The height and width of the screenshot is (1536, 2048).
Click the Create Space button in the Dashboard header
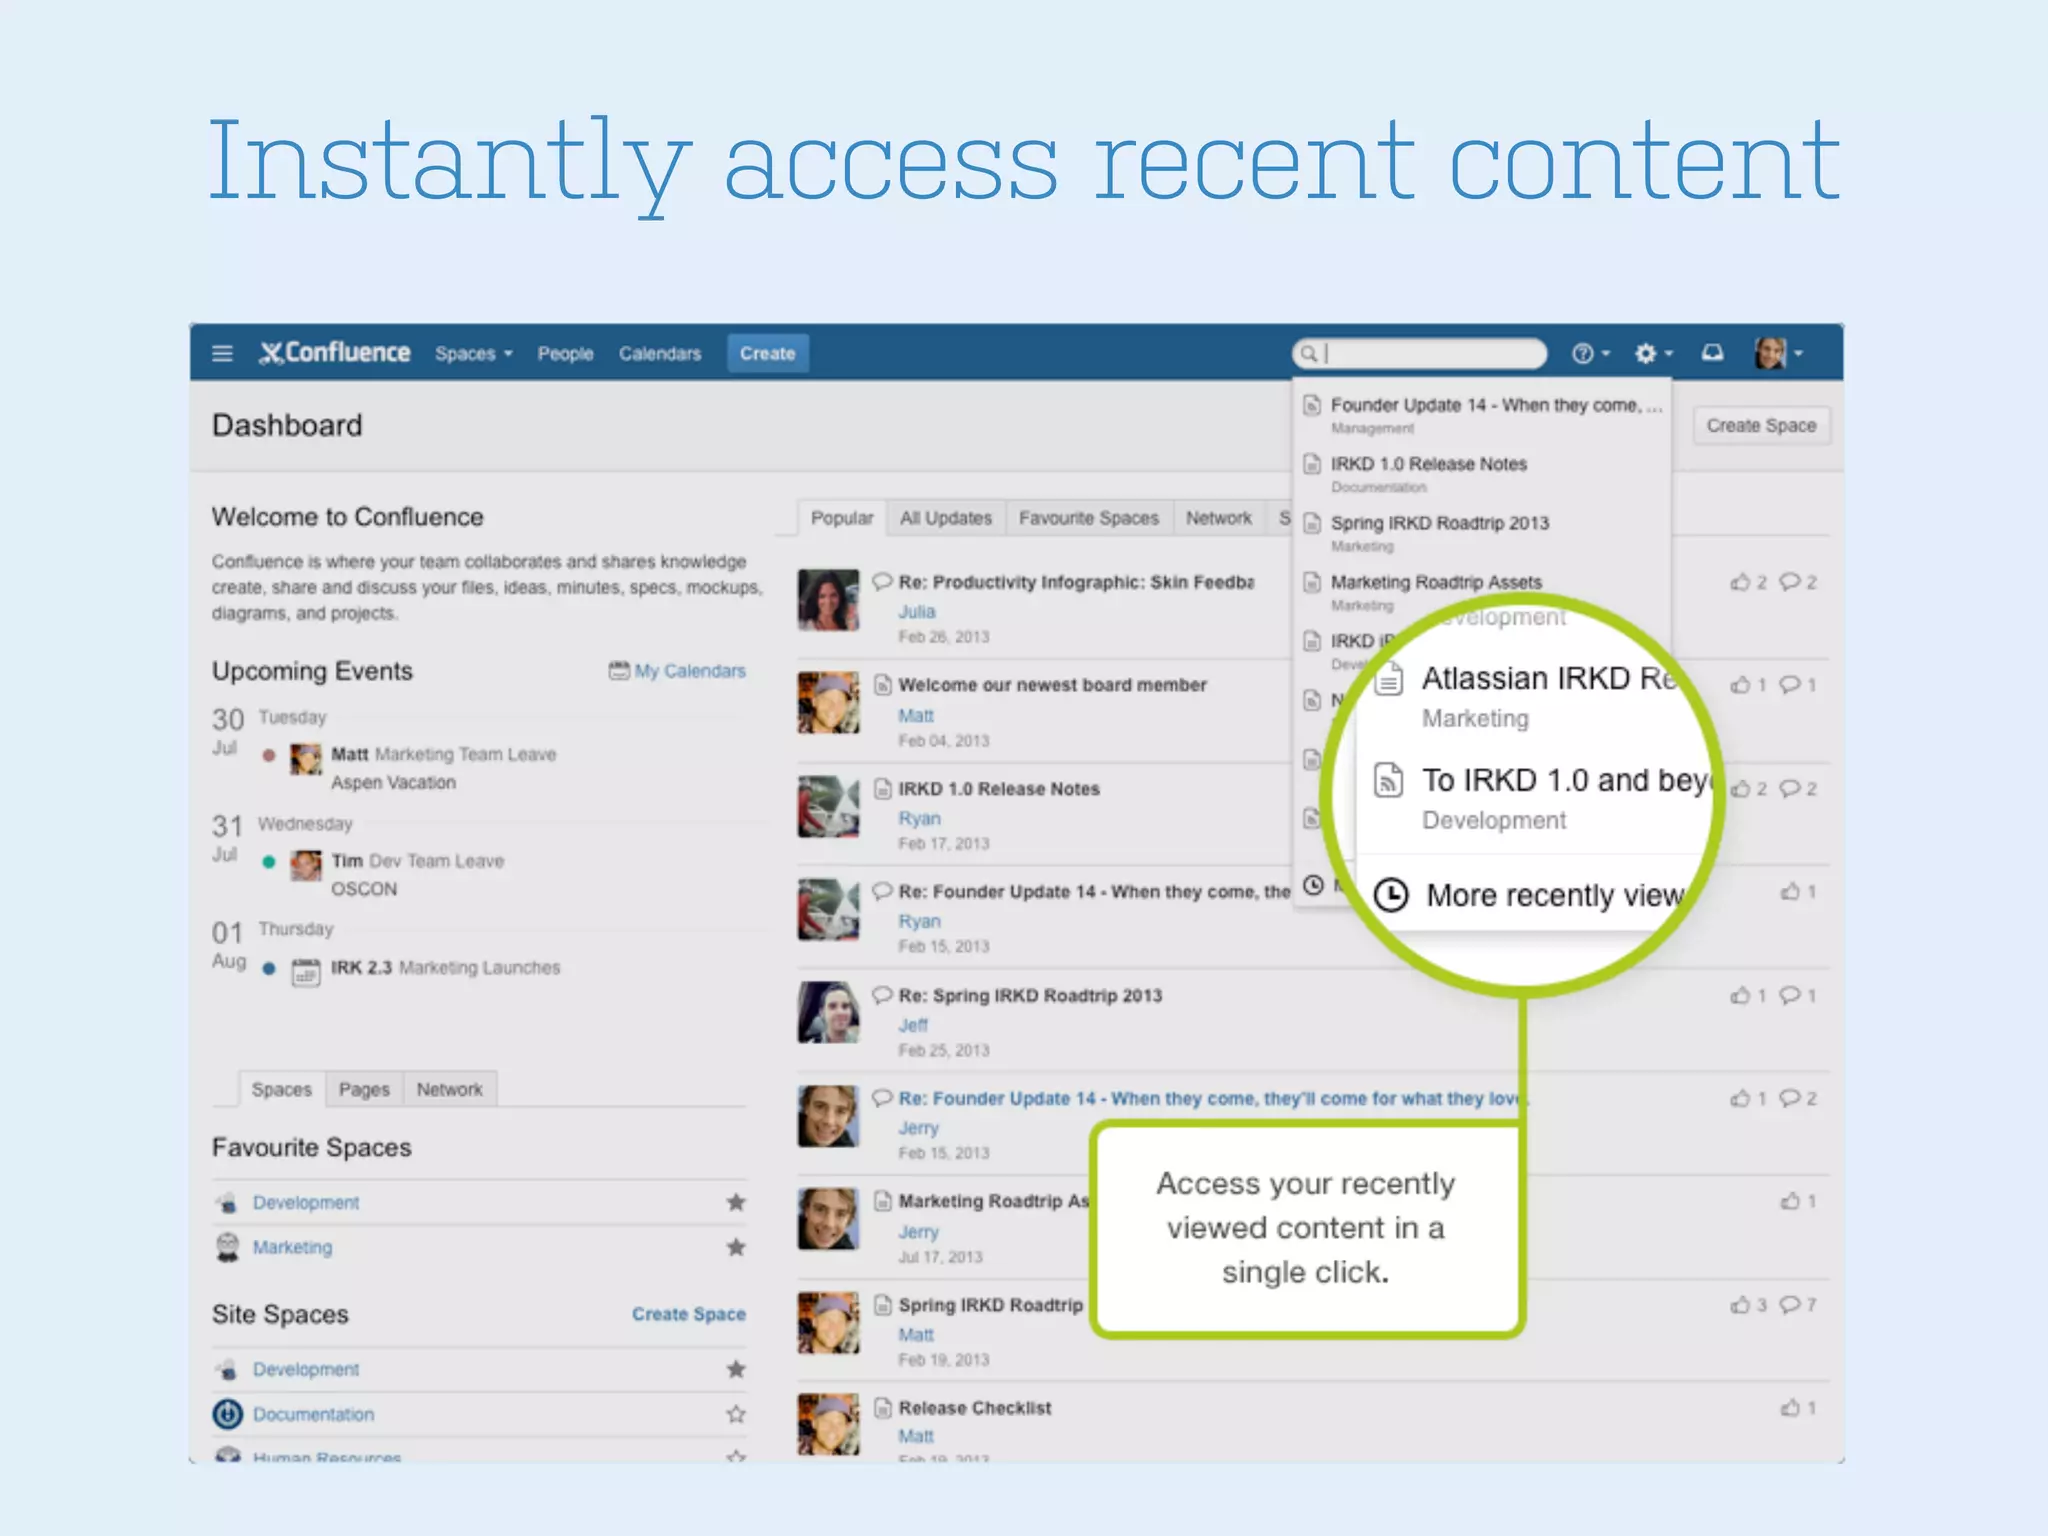click(x=1761, y=425)
